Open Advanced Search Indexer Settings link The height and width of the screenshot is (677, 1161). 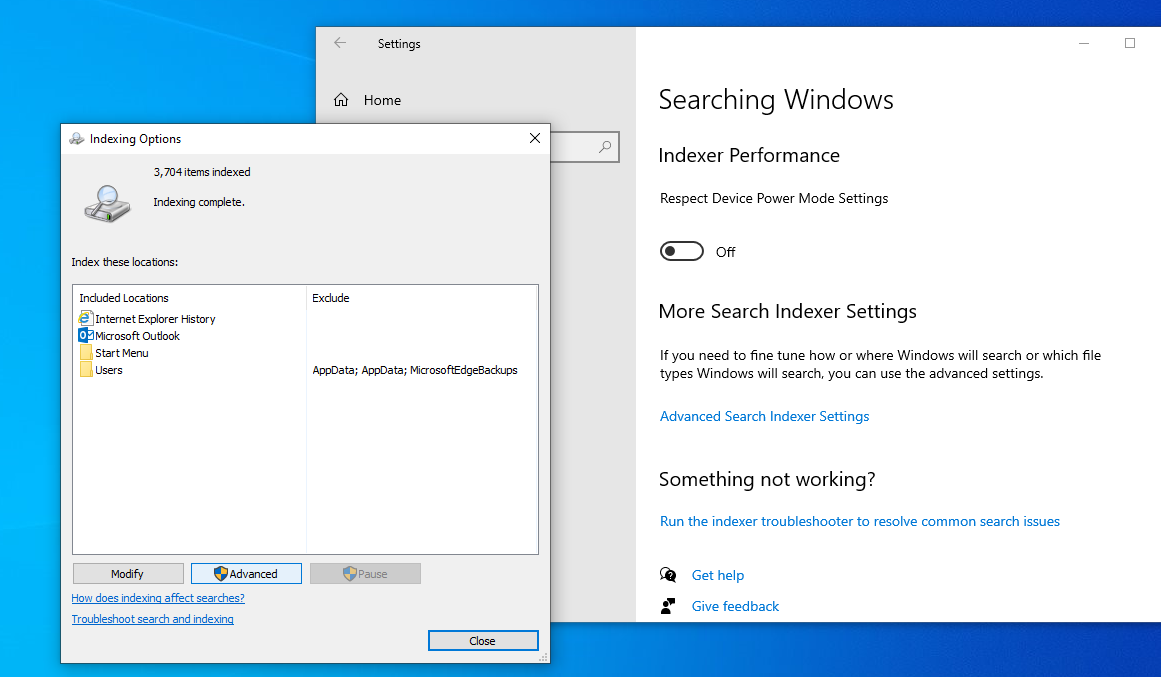click(x=764, y=416)
